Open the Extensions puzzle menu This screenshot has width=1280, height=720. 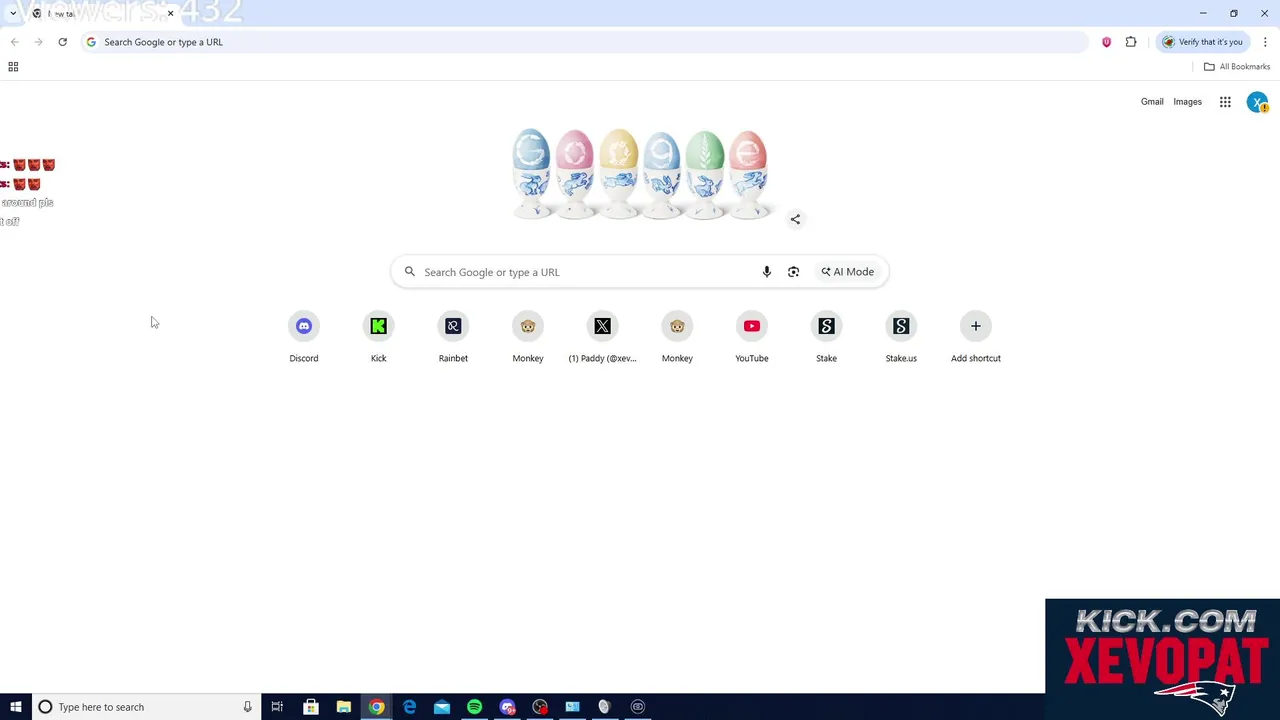[x=1131, y=42]
